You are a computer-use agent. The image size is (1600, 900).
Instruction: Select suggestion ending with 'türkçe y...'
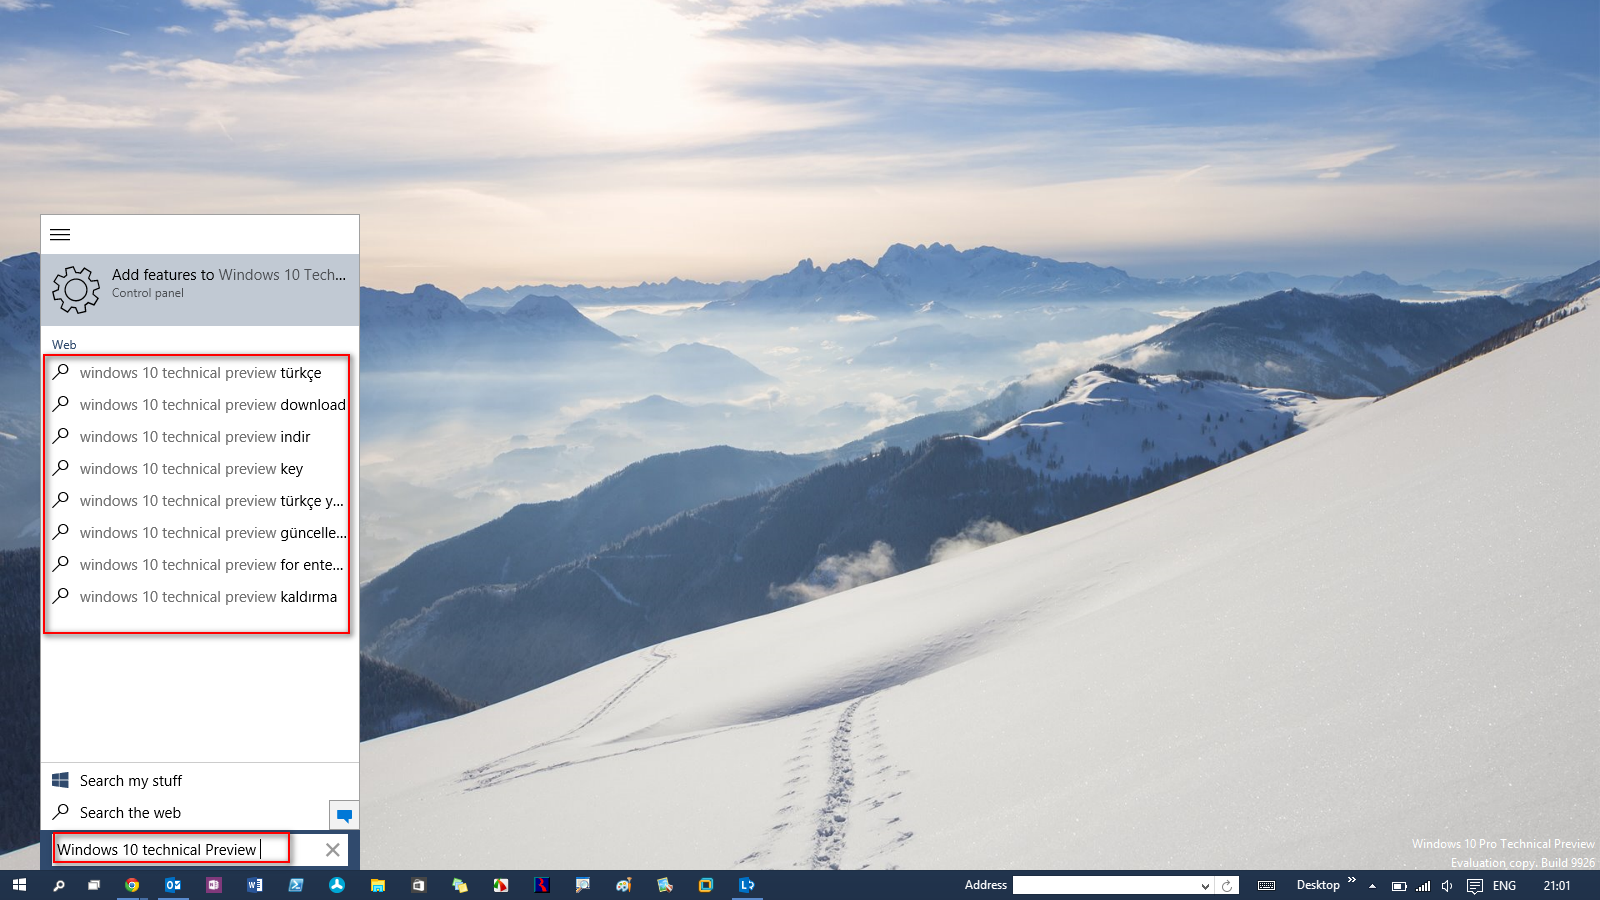point(200,501)
